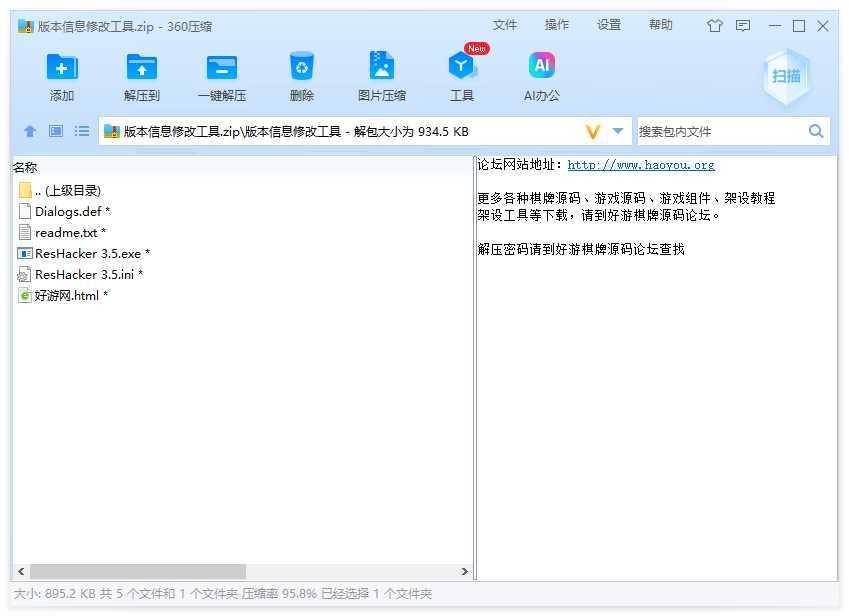Image resolution: width=849 pixels, height=616 pixels.
Task: Click the horizontal scrollbar in file list
Action: [138, 571]
